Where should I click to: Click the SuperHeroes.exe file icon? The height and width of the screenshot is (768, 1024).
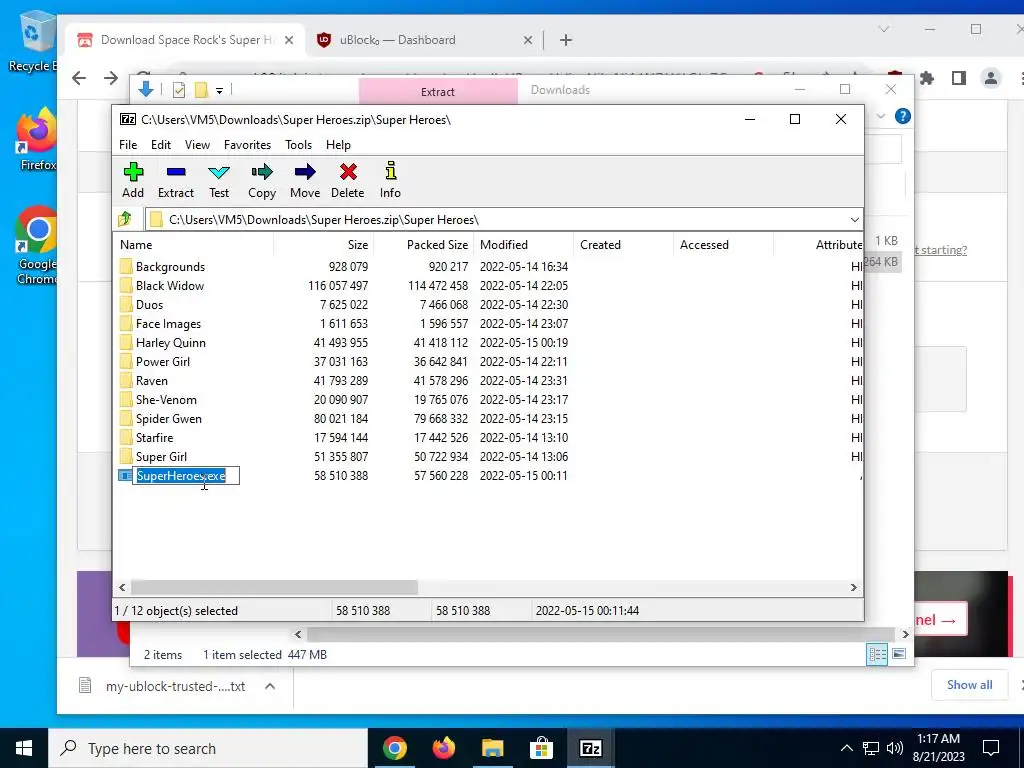pos(124,475)
